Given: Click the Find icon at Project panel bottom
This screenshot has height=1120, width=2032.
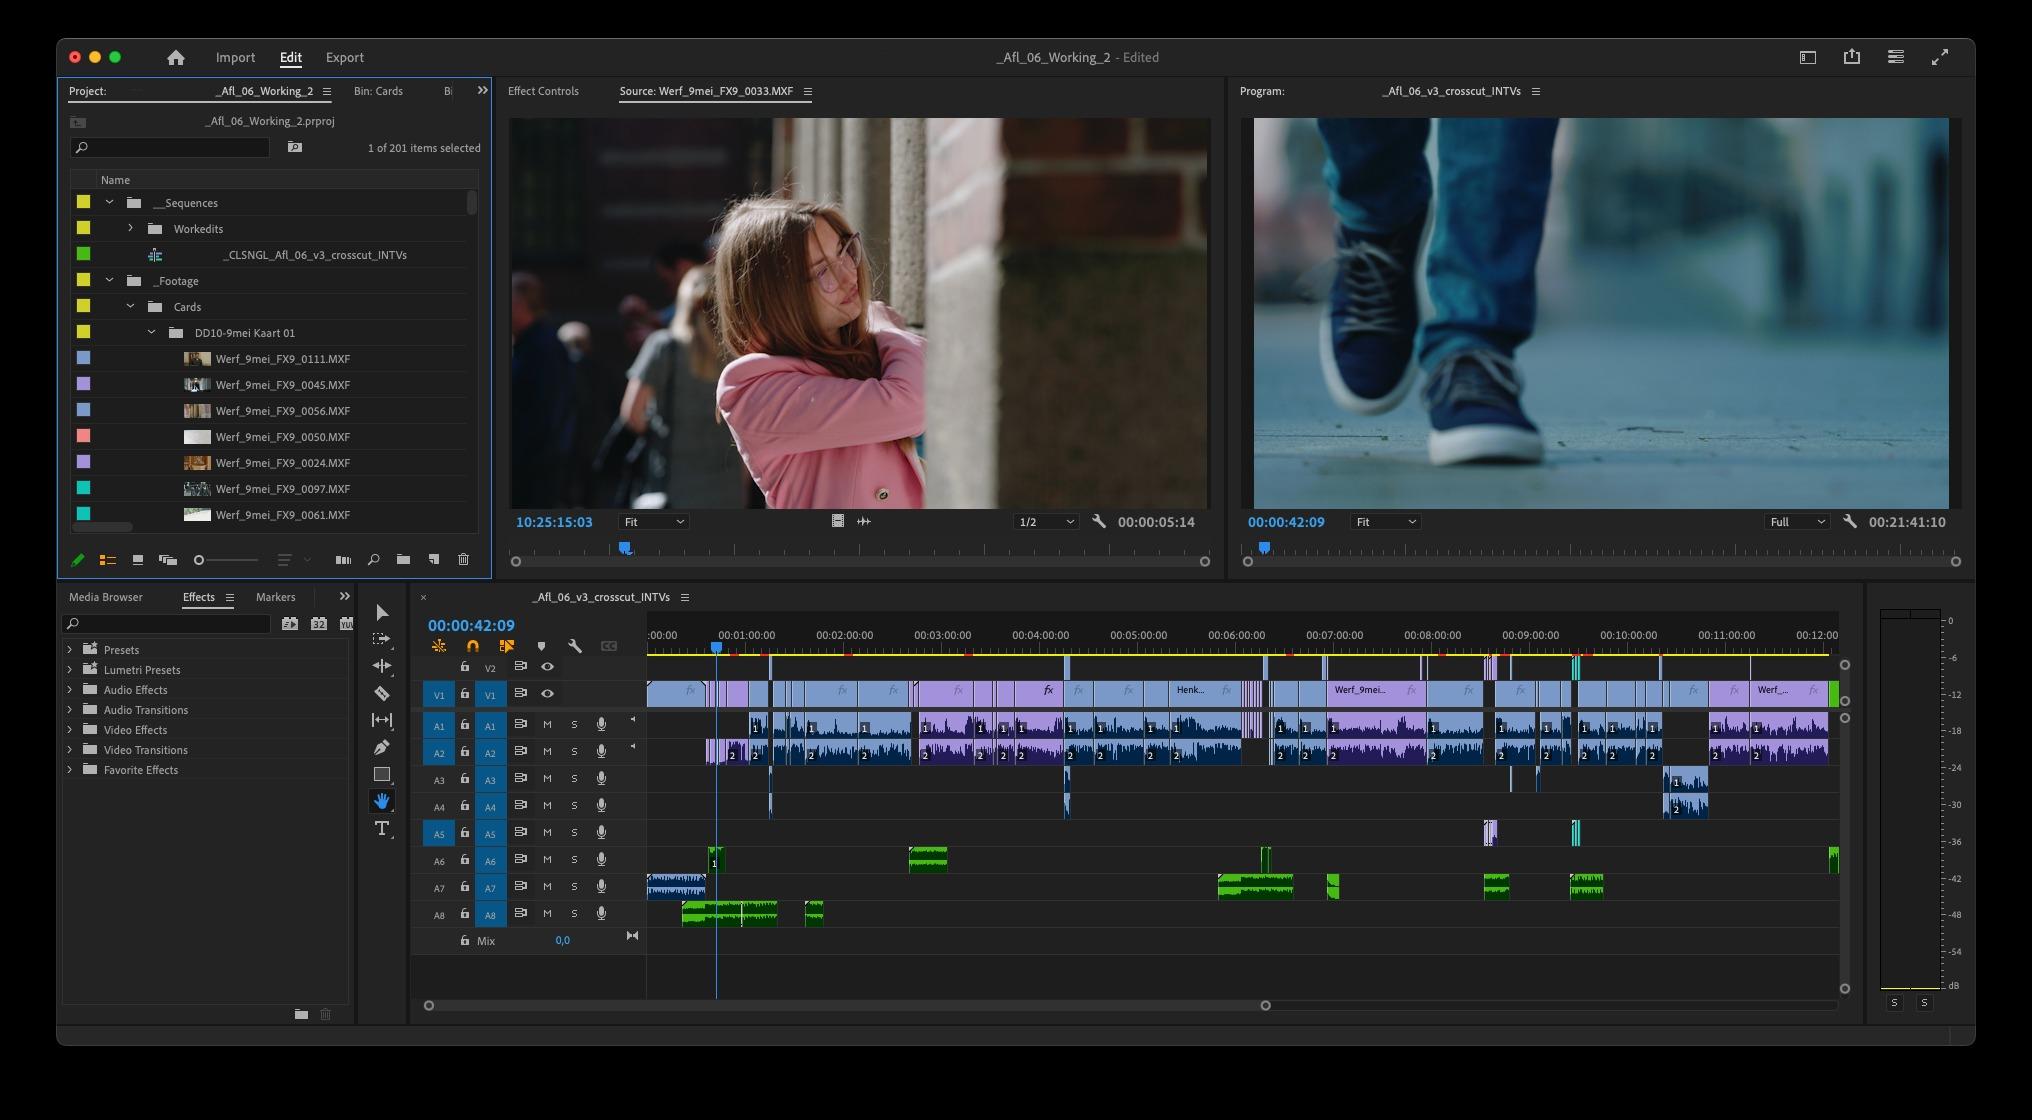Looking at the screenshot, I should (x=373, y=559).
